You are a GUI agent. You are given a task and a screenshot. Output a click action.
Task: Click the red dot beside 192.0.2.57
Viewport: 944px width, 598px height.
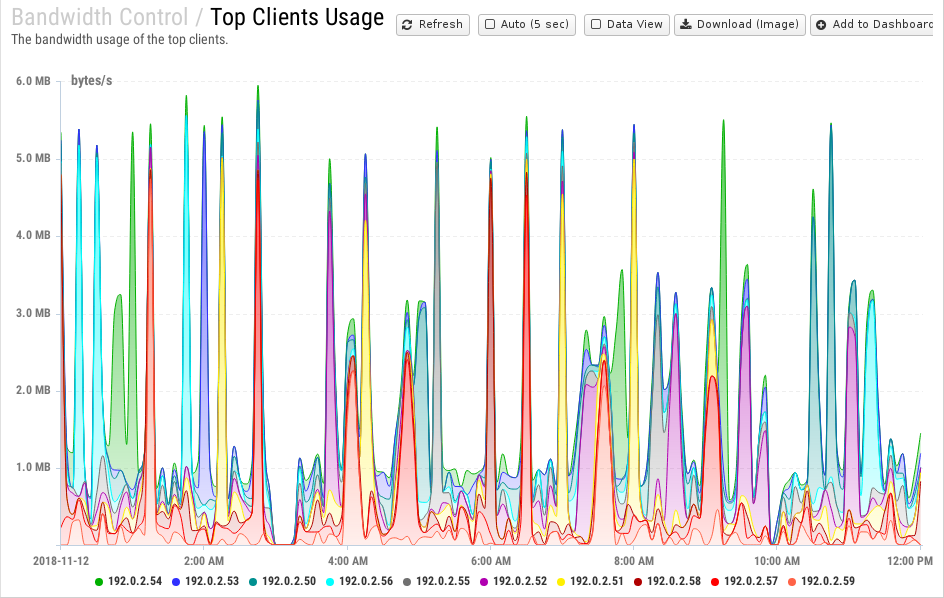pos(715,582)
